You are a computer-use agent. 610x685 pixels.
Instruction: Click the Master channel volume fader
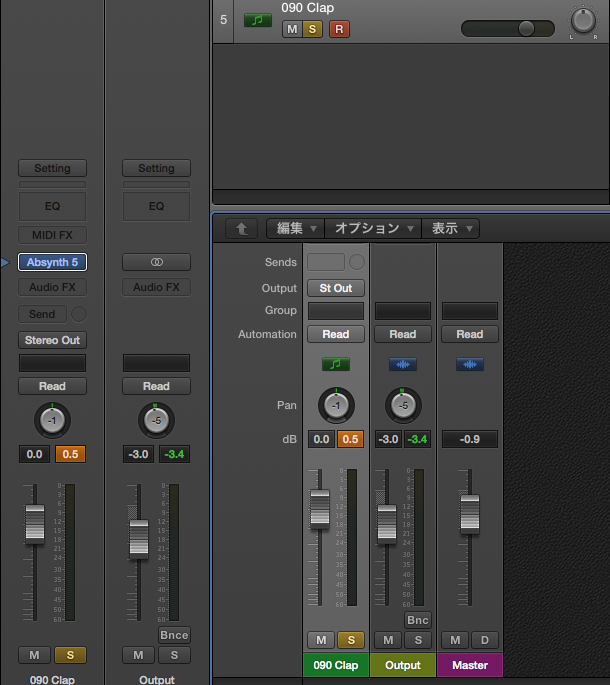click(469, 511)
